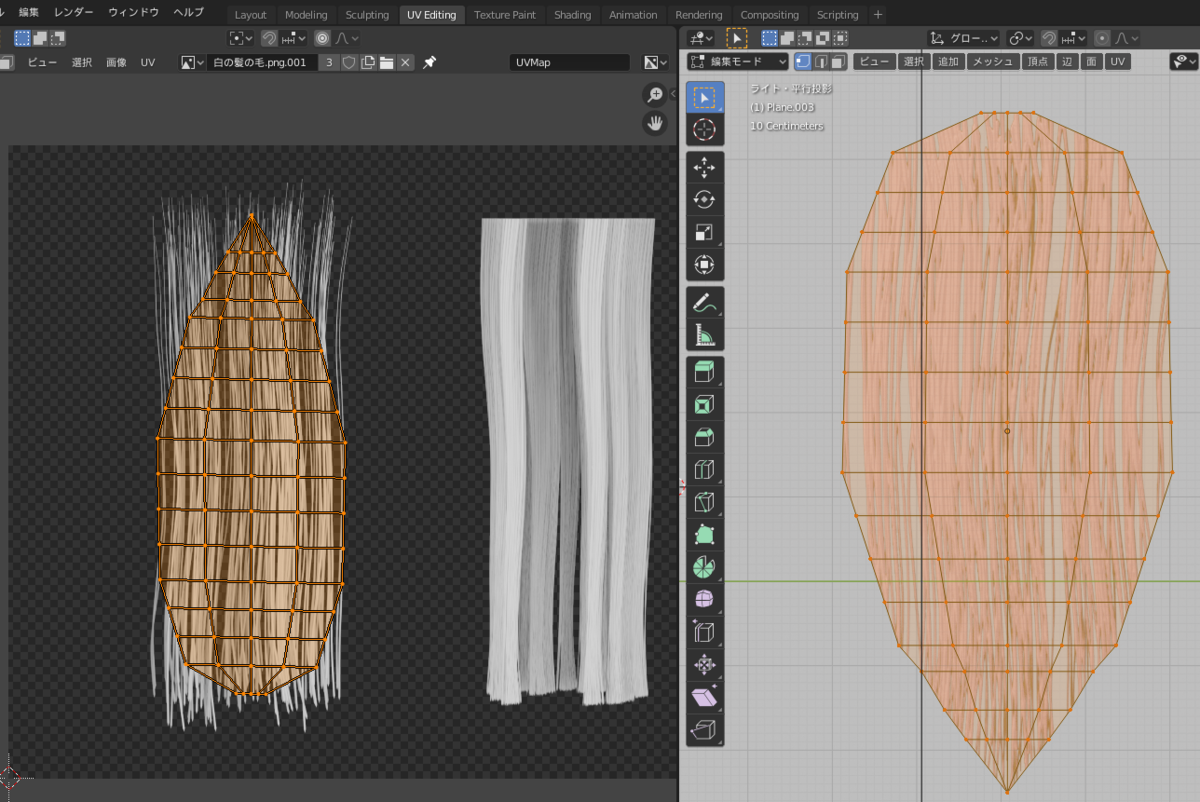Open the ウィンドウ menu in top bar
Viewport: 1200px width, 802px height.
click(x=133, y=12)
